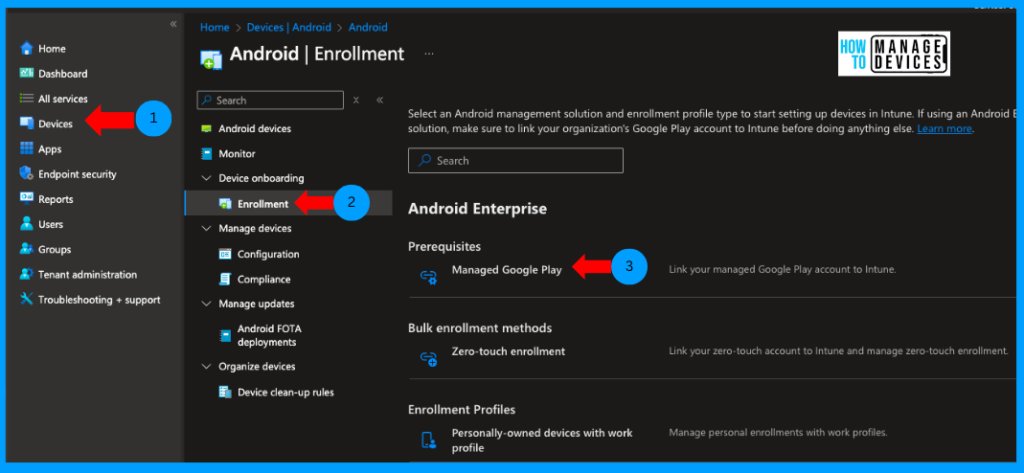This screenshot has width=1024, height=473.
Task: Select Home in left navigation
Action: pyautogui.click(x=52, y=48)
